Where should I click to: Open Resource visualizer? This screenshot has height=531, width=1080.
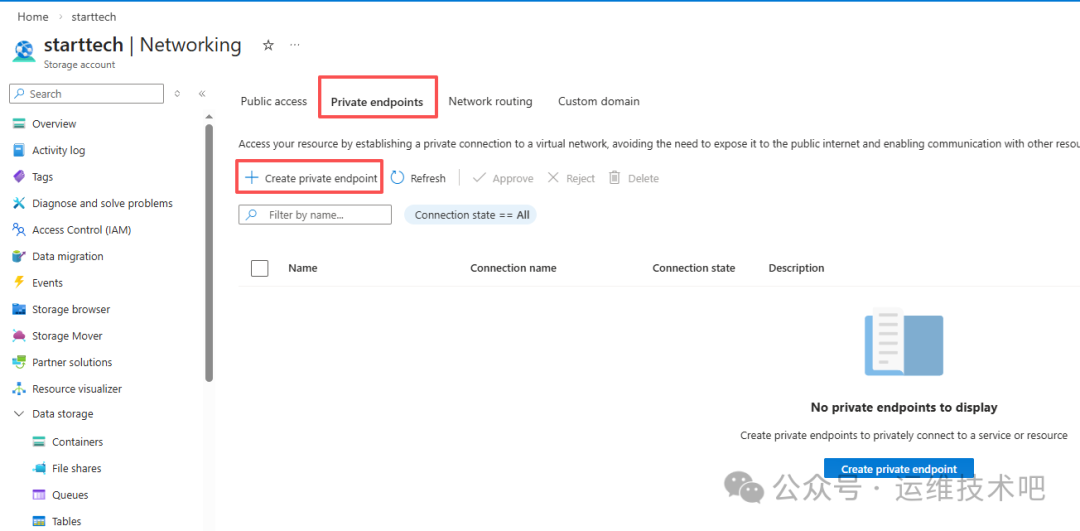[77, 389]
